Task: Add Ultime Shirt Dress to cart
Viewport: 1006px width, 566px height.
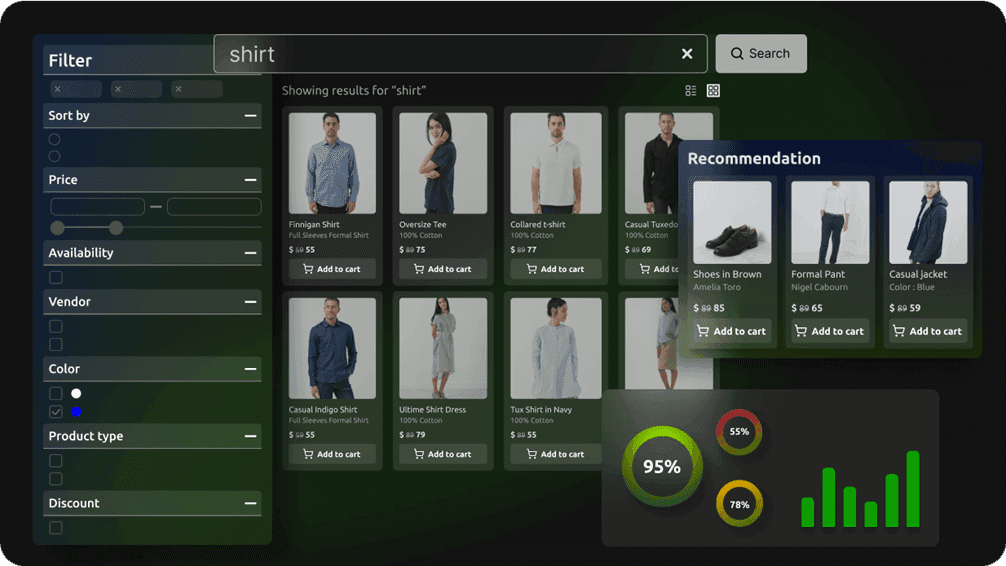Action: pyautogui.click(x=442, y=454)
